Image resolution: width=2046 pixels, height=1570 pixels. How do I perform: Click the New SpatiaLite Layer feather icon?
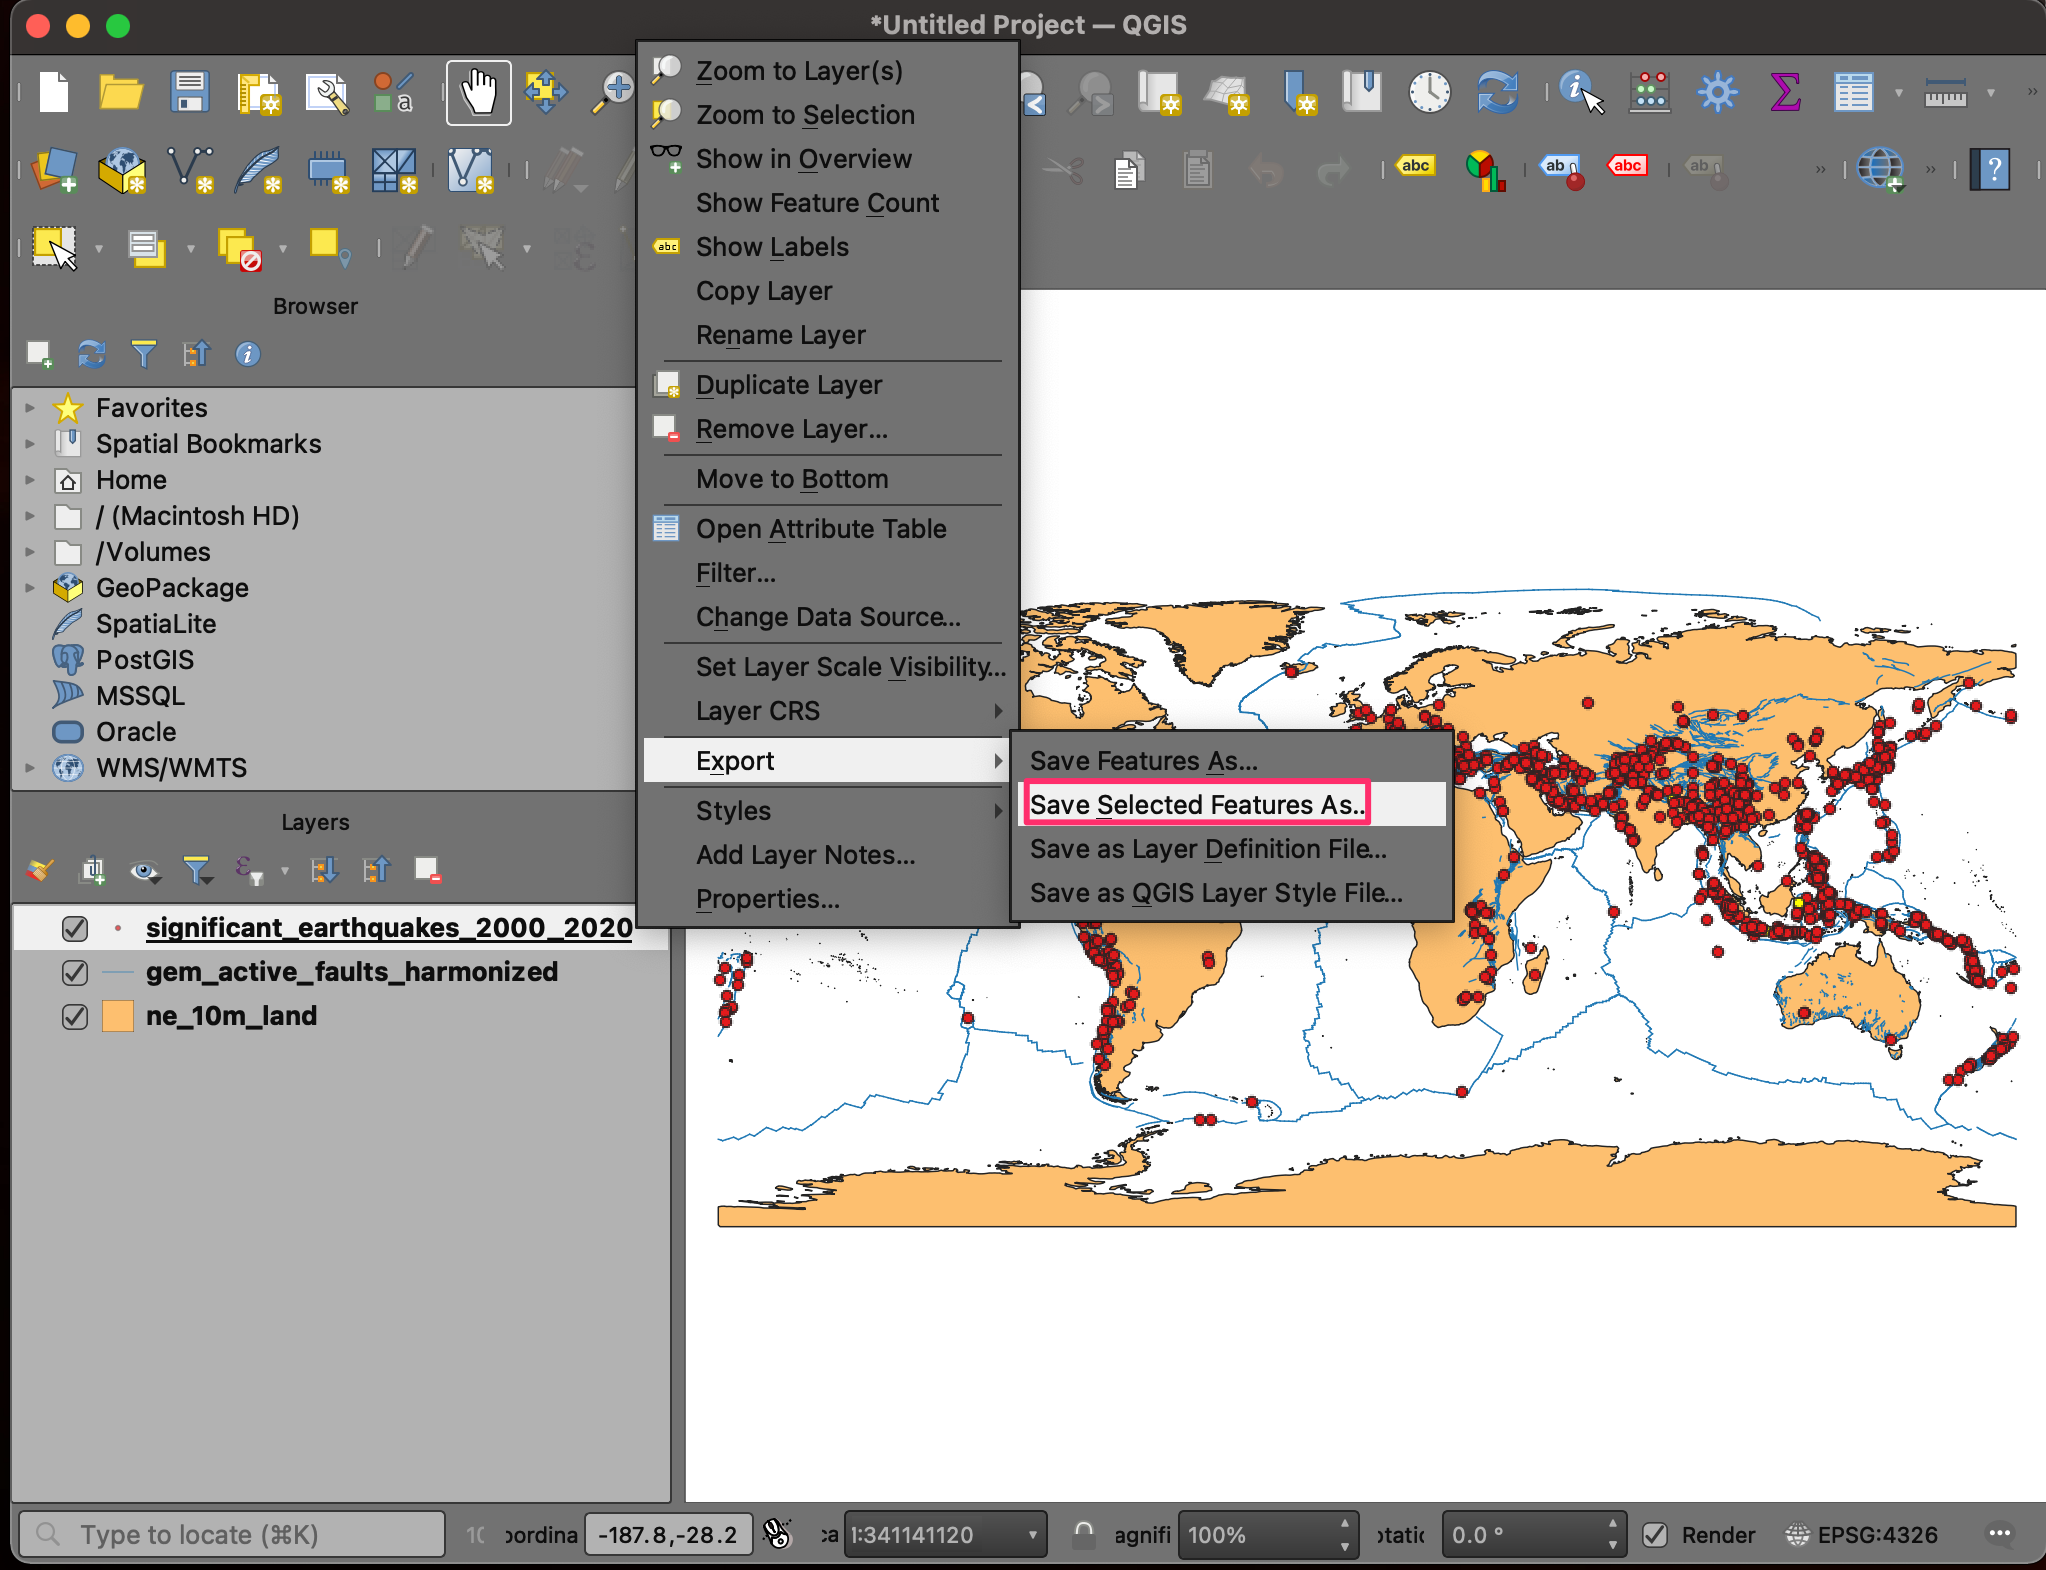[258, 169]
